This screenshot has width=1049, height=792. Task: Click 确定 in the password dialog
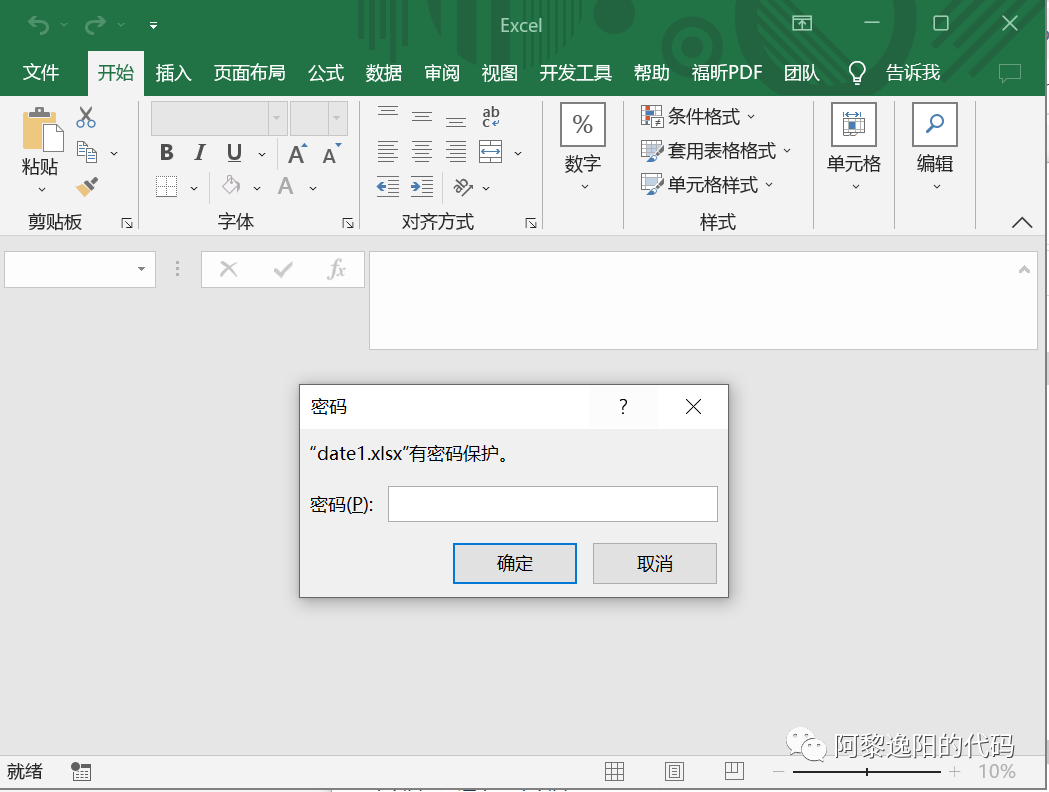515,563
